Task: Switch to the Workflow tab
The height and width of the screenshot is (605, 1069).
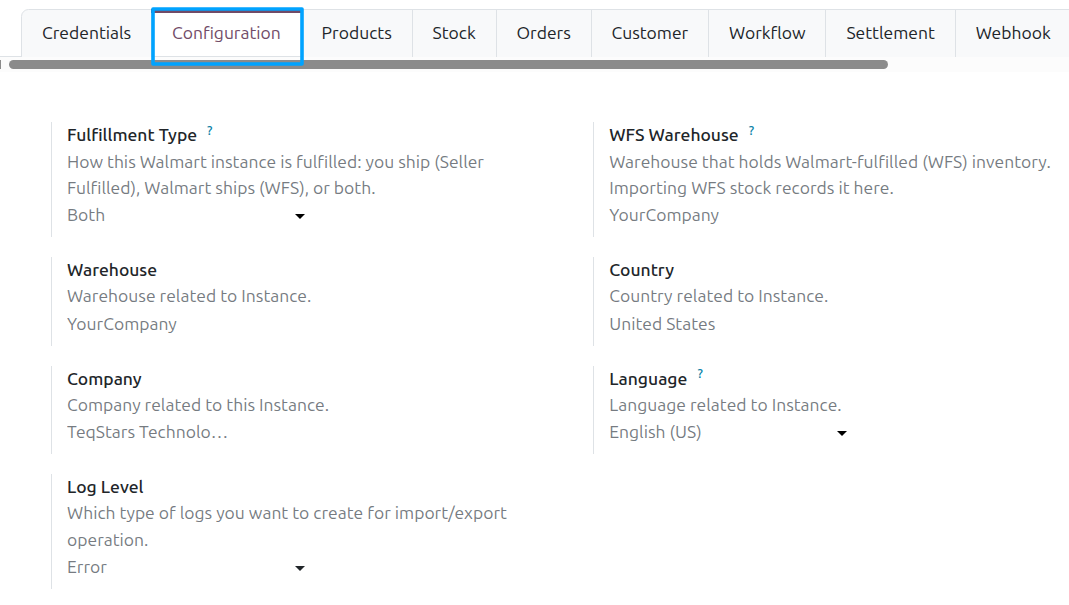Action: pos(767,33)
